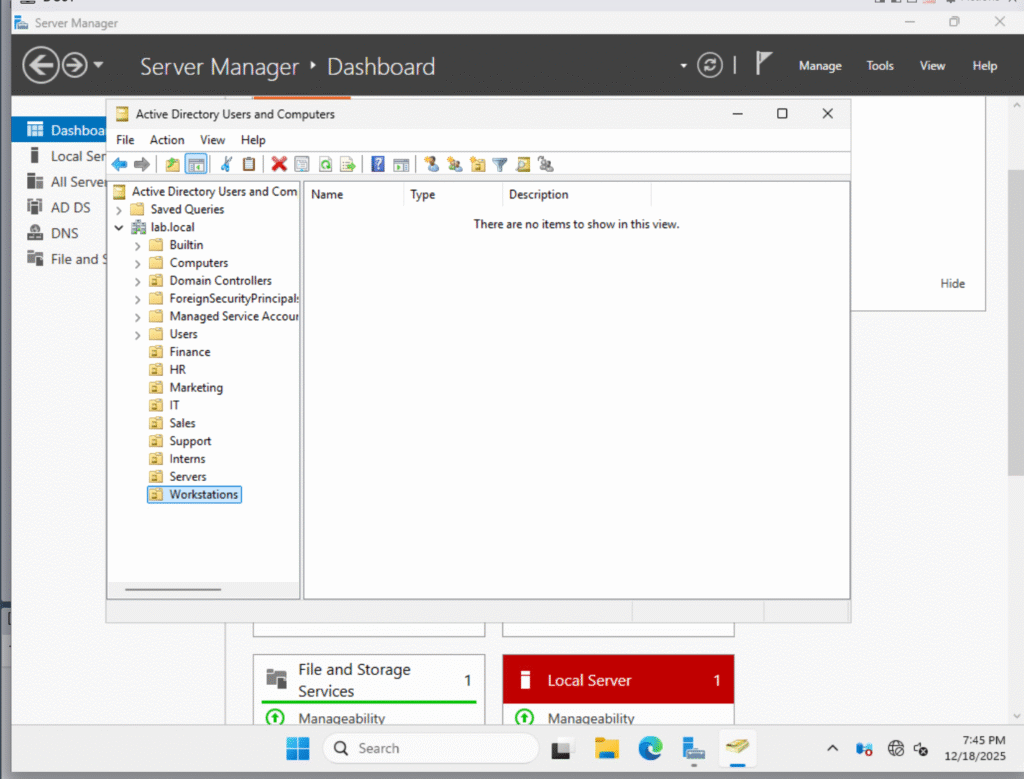Select the Finance organizational unit
Image resolution: width=1024 pixels, height=779 pixels.
(189, 352)
